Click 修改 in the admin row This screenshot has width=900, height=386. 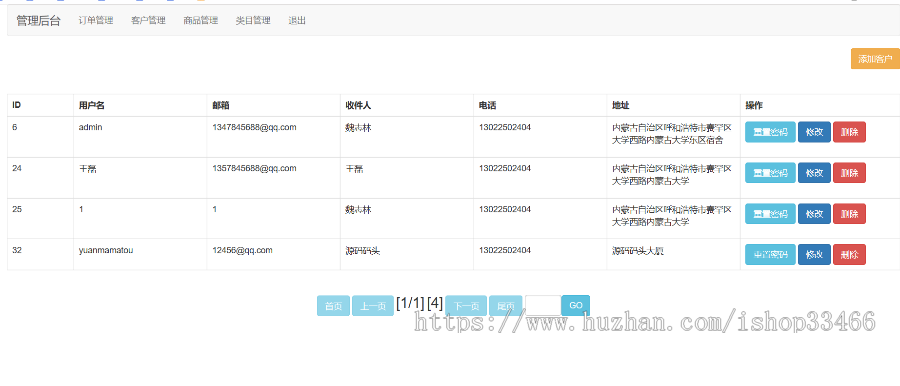(814, 132)
